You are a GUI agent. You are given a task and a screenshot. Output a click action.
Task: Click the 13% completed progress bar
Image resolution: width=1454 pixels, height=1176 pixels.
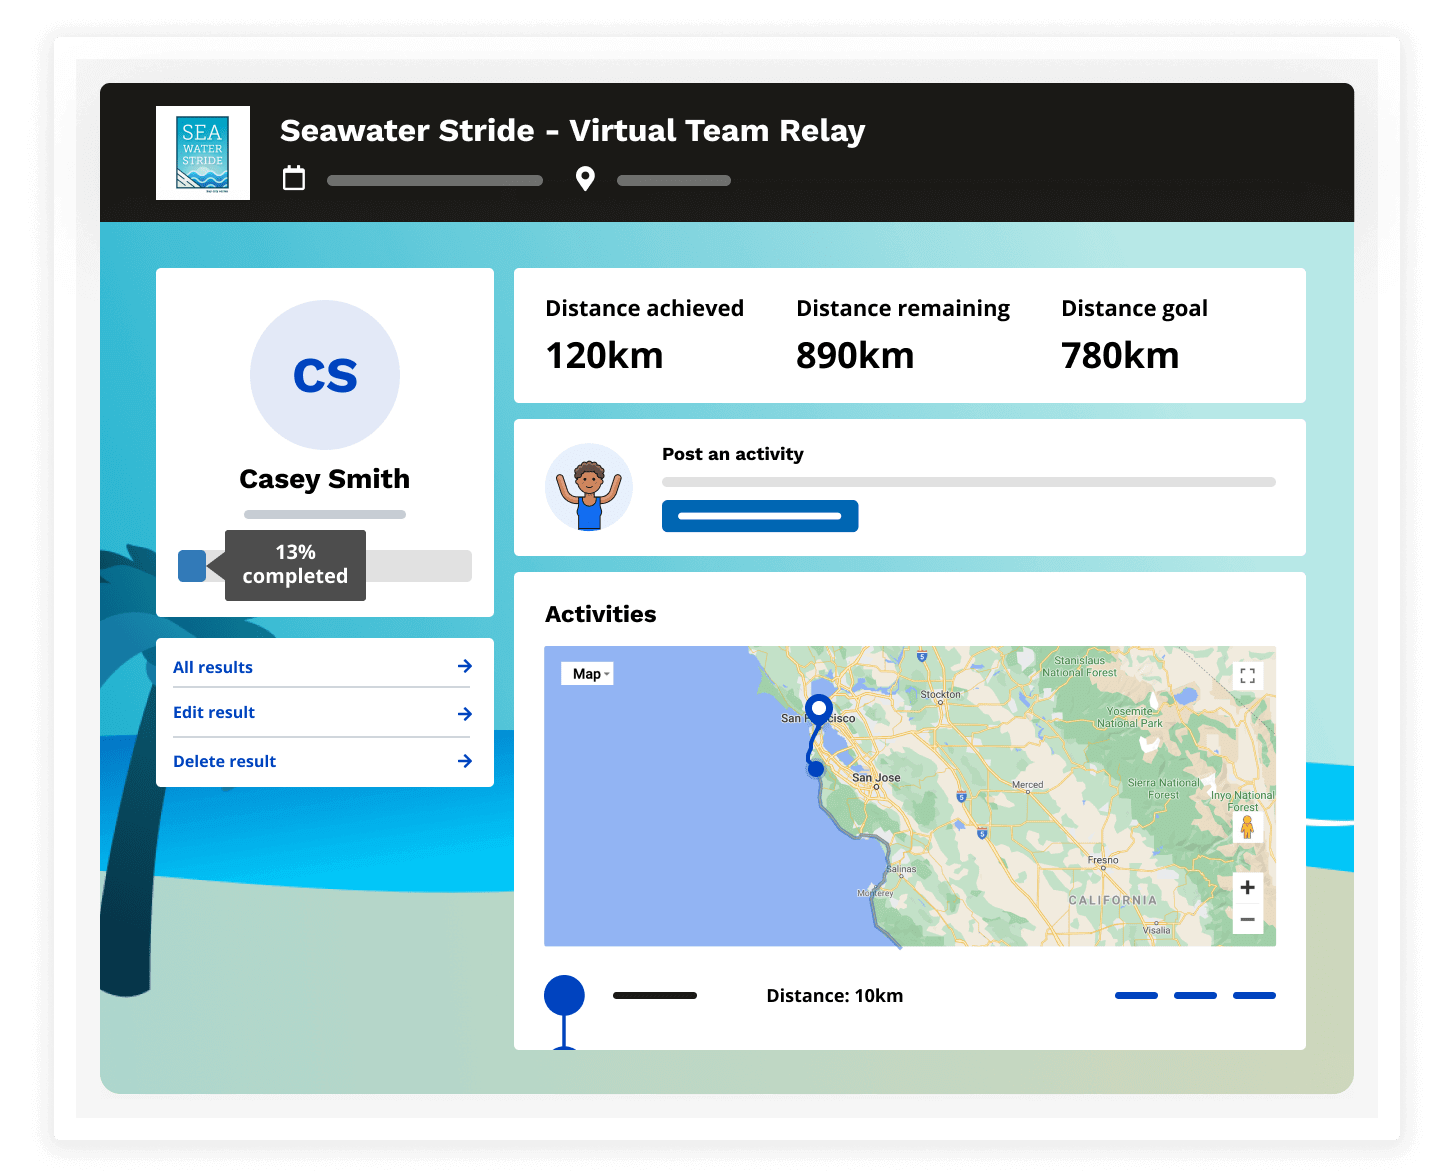click(325, 566)
